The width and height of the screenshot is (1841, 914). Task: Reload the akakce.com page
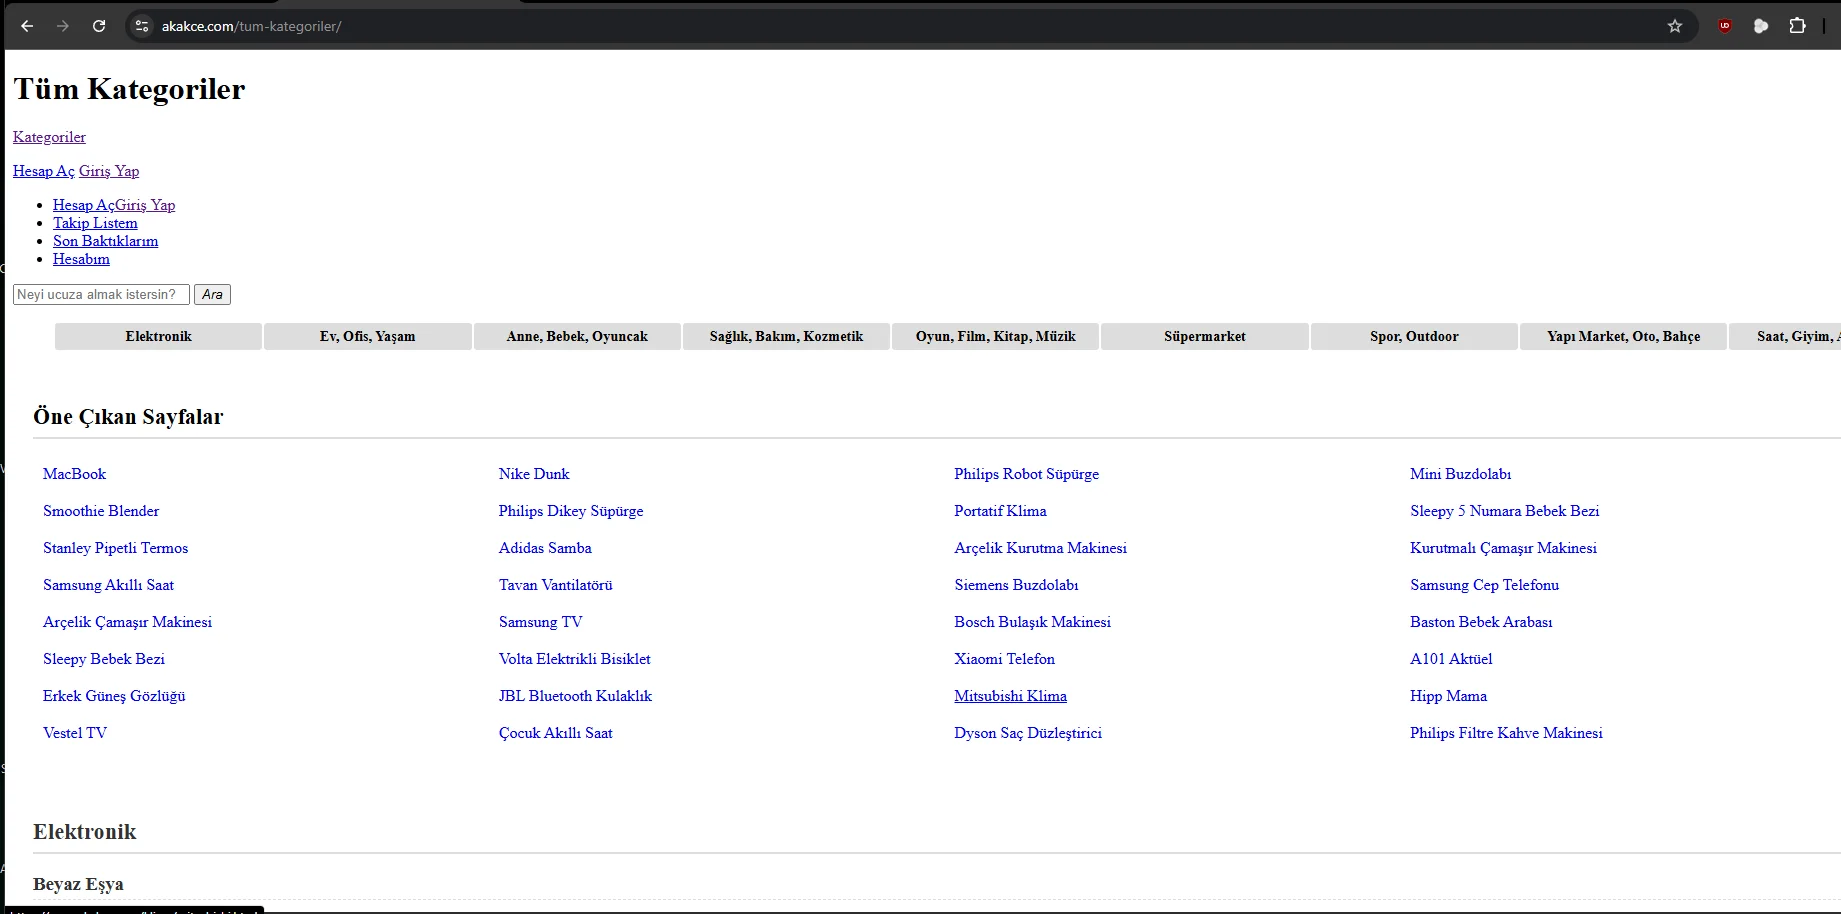99,26
